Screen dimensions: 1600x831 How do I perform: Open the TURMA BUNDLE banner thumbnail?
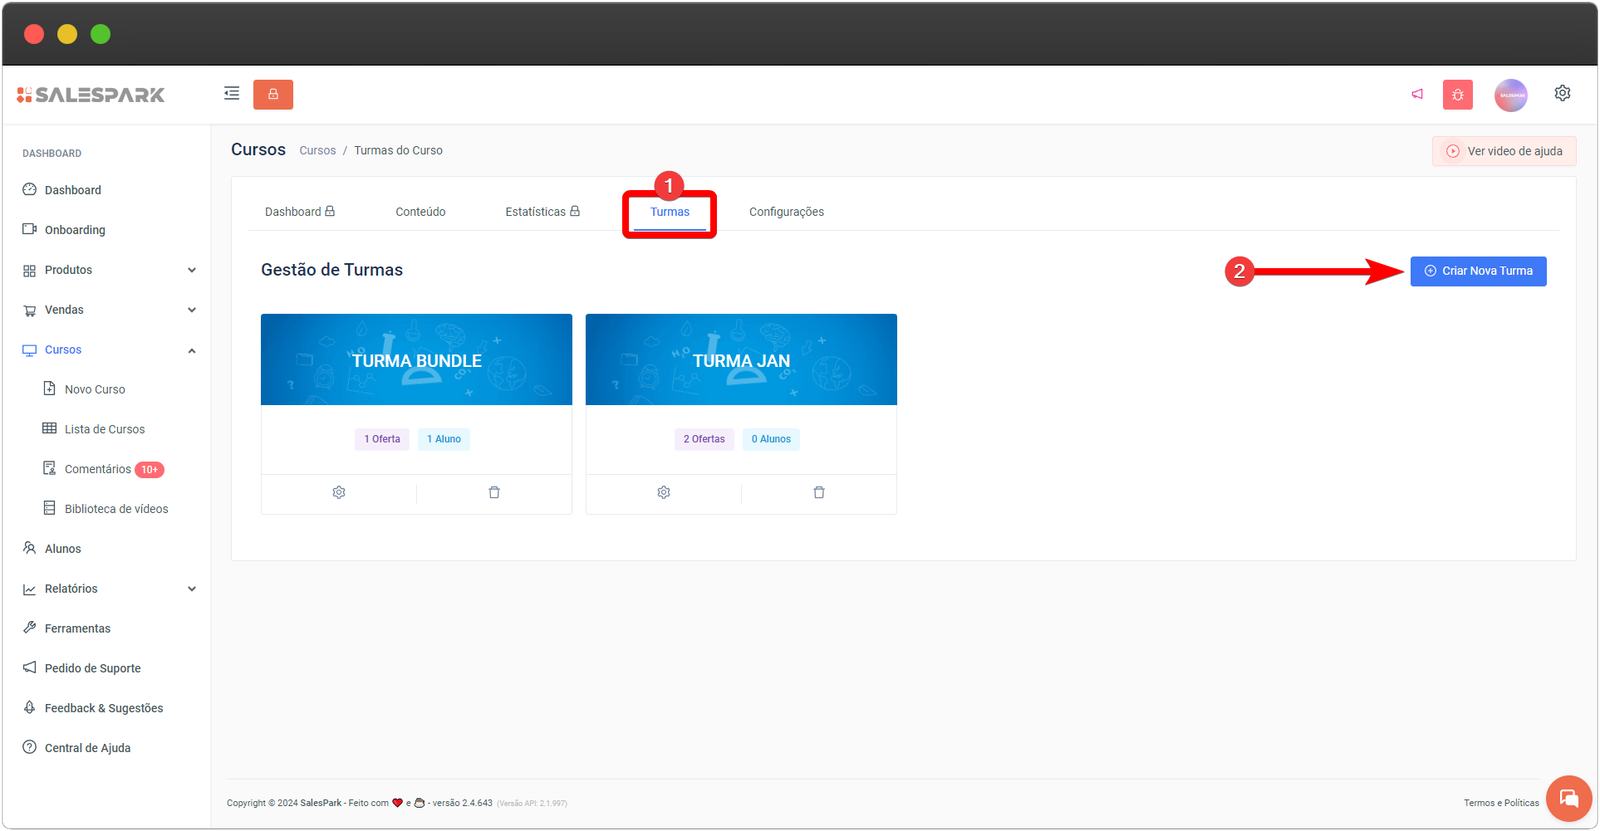point(416,360)
